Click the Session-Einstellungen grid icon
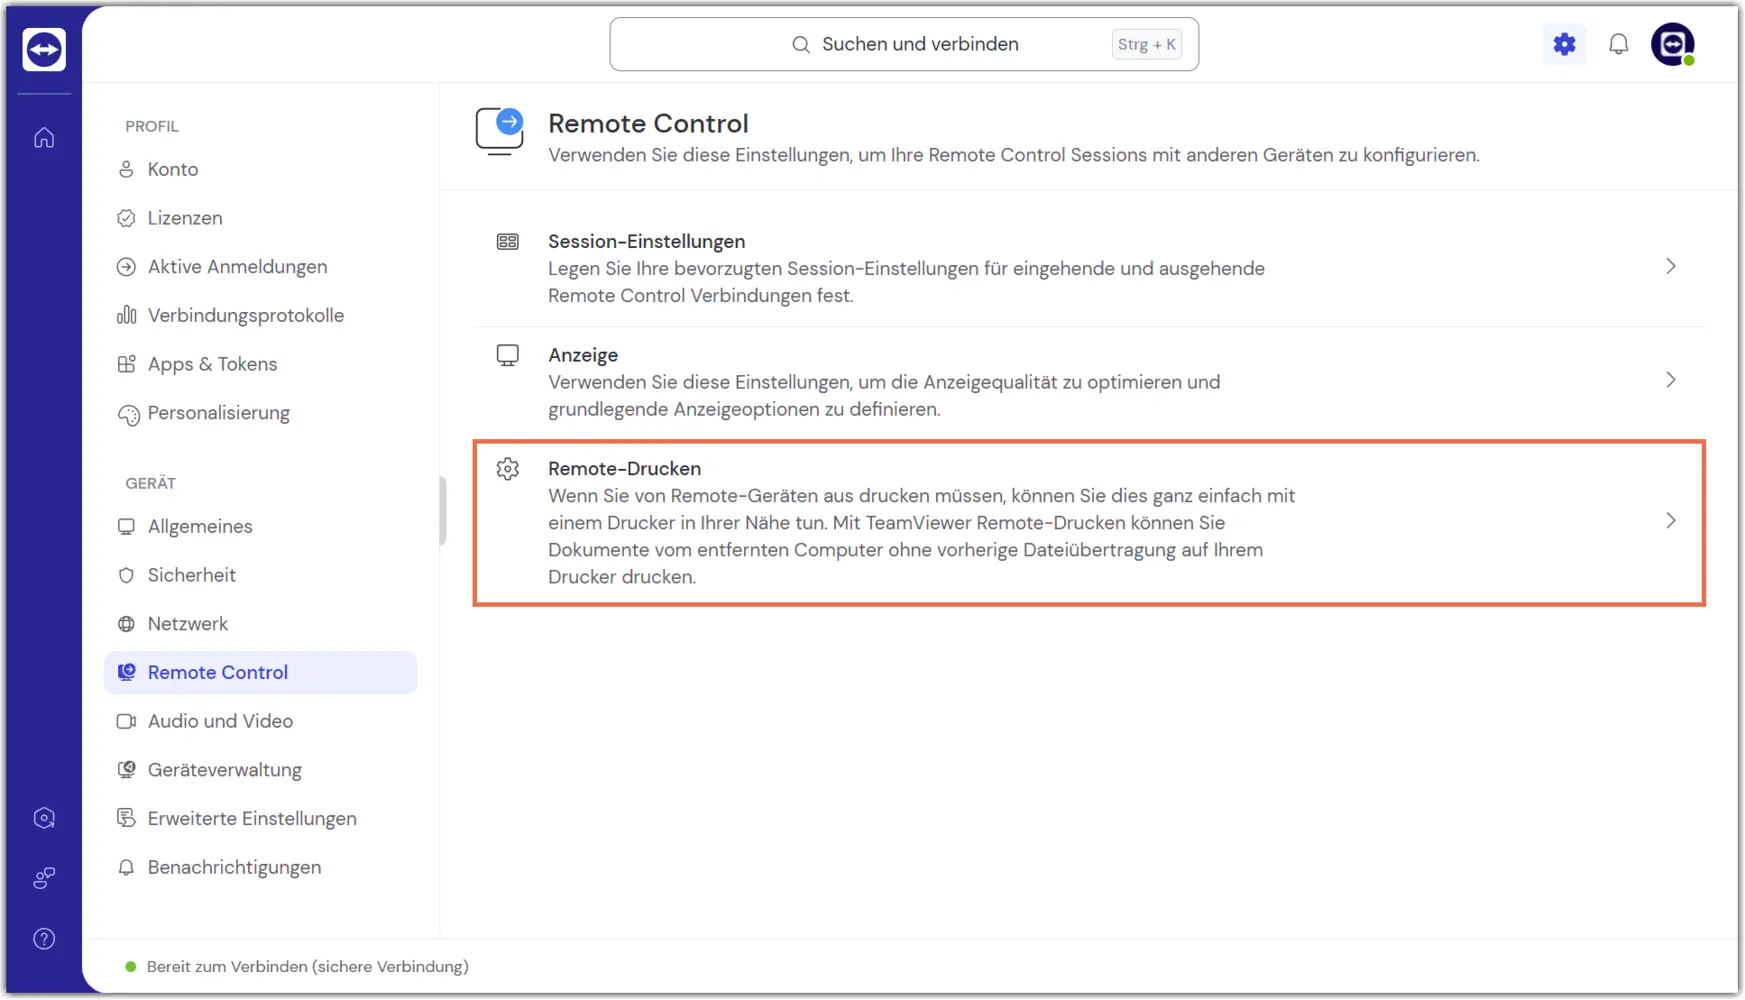This screenshot has width=1745, height=1000. coord(508,242)
